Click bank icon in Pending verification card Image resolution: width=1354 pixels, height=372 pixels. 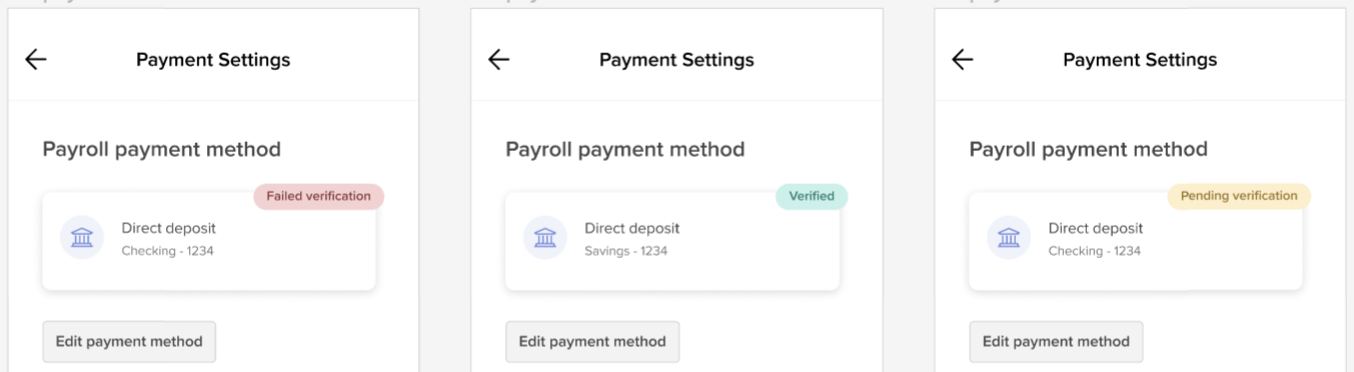pos(1009,238)
